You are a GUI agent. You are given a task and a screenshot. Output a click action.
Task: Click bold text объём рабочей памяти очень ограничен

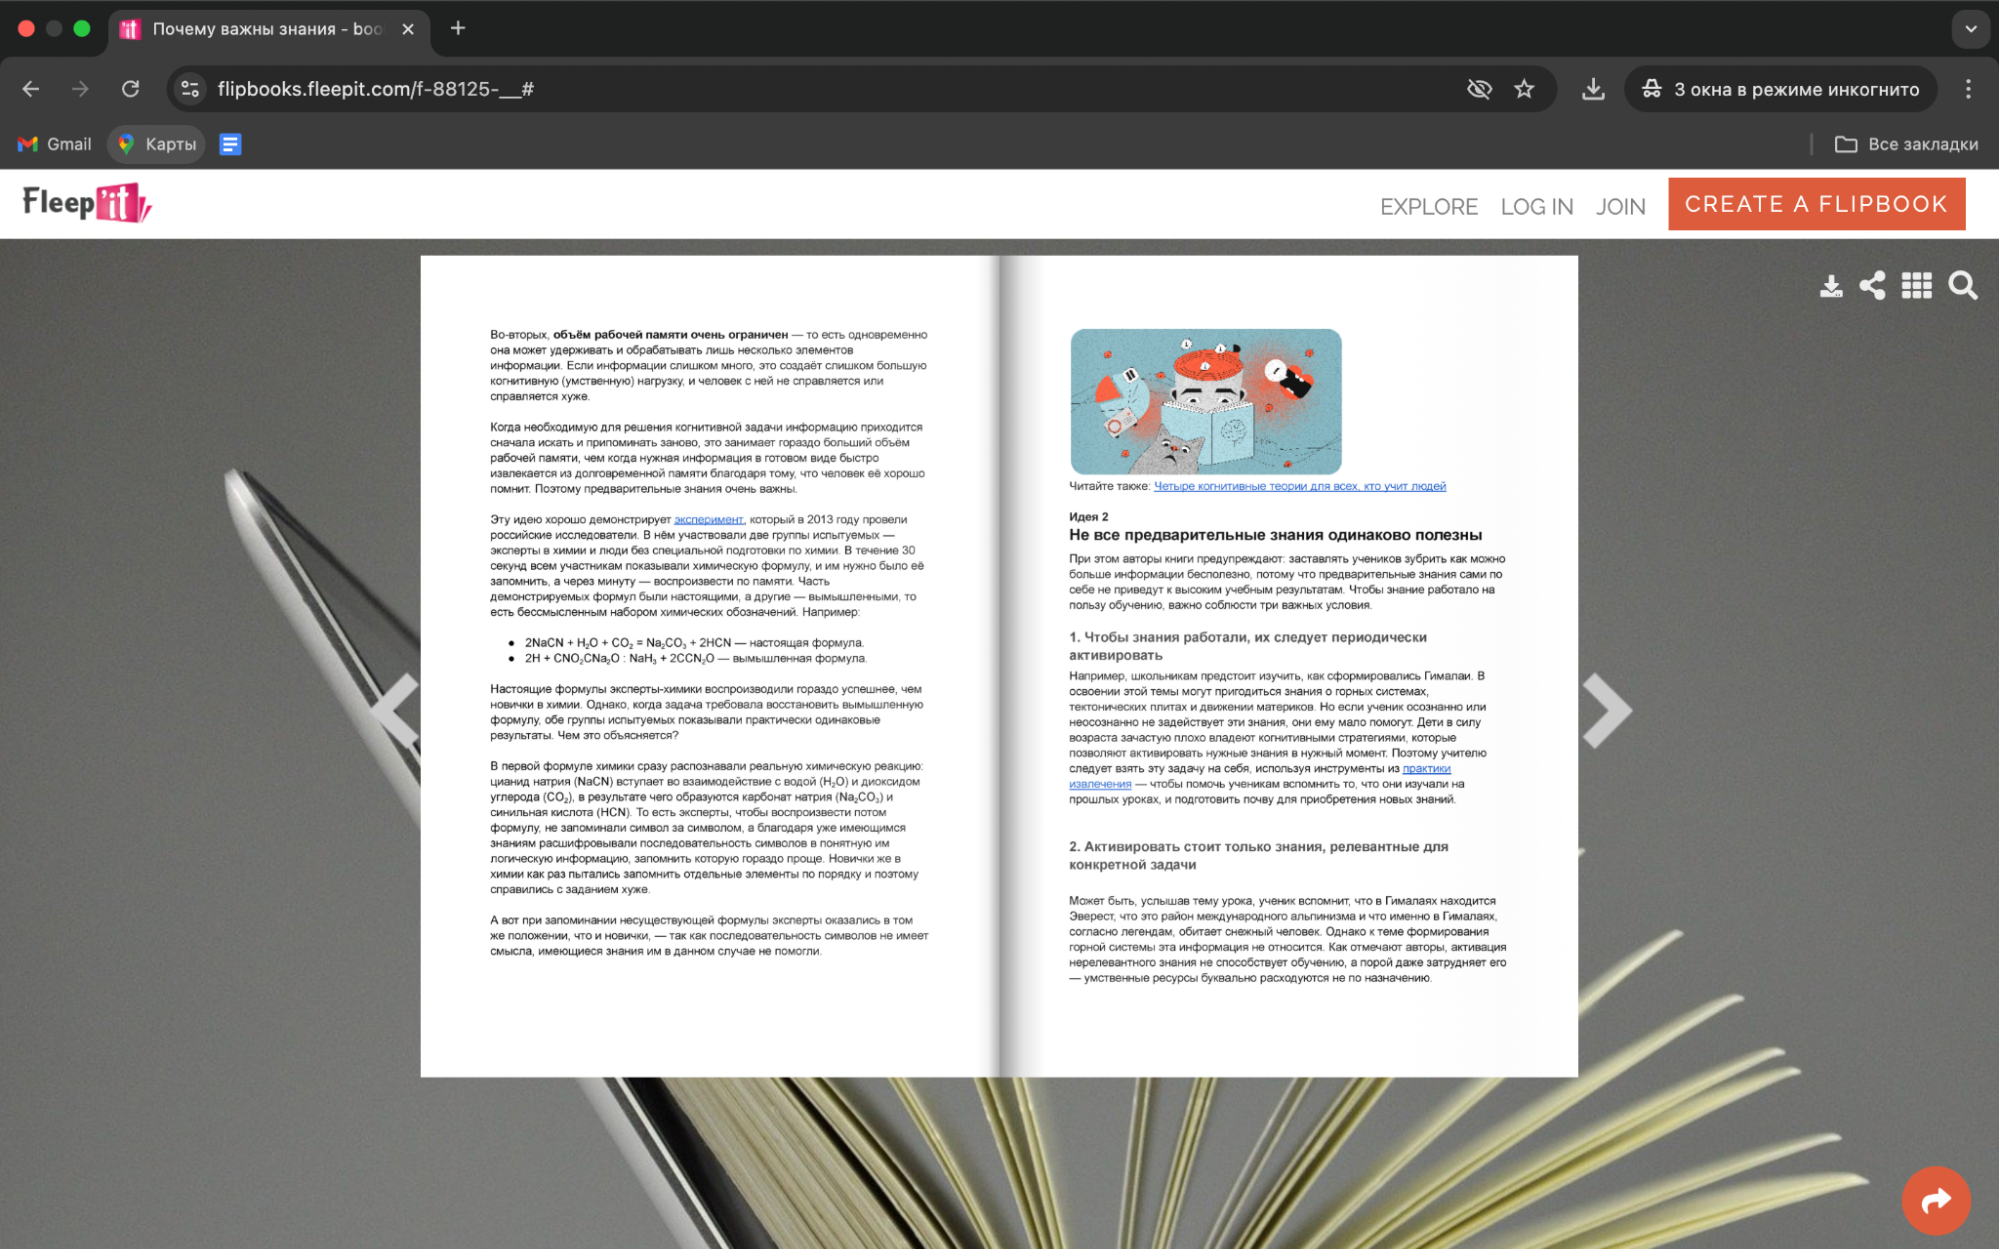point(670,334)
